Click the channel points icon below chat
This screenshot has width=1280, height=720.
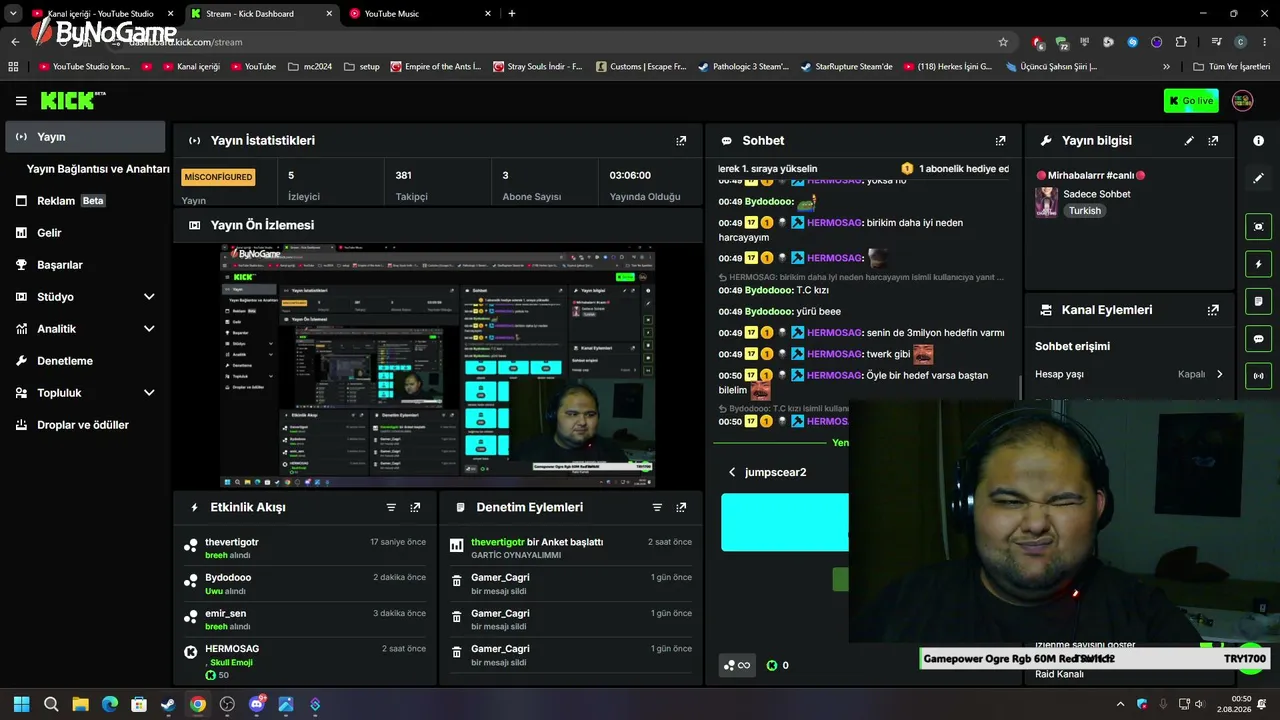737,665
